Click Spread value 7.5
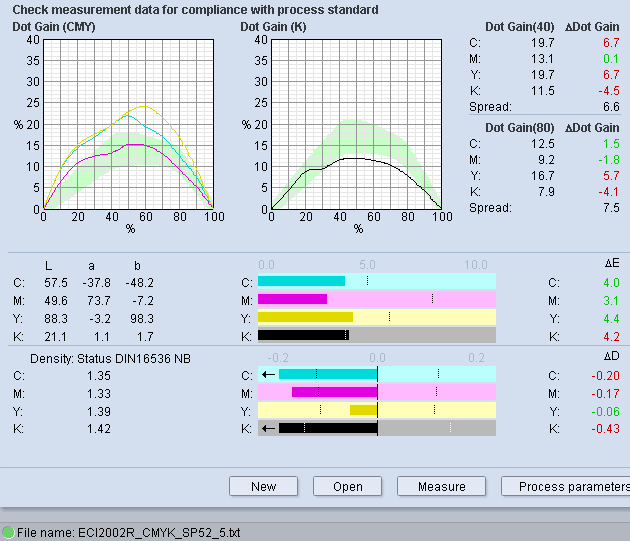This screenshot has width=630, height=541. coord(611,207)
